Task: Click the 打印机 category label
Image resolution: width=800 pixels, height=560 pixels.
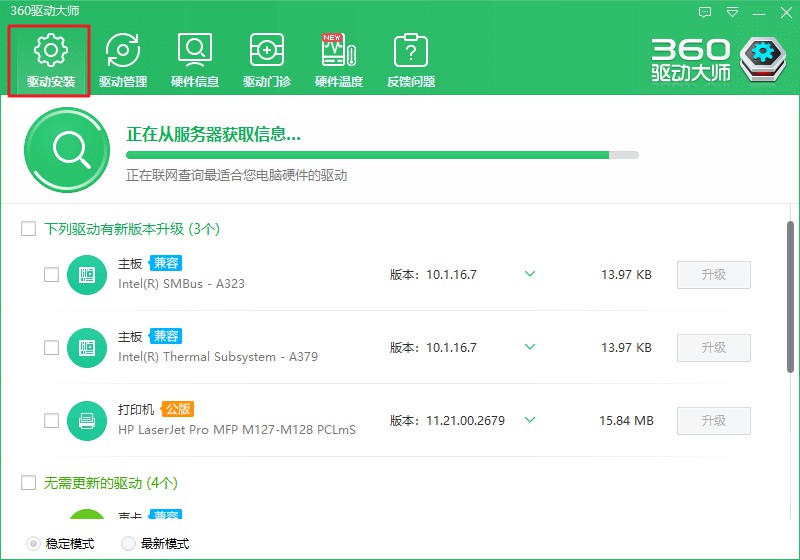Action: tap(136, 409)
